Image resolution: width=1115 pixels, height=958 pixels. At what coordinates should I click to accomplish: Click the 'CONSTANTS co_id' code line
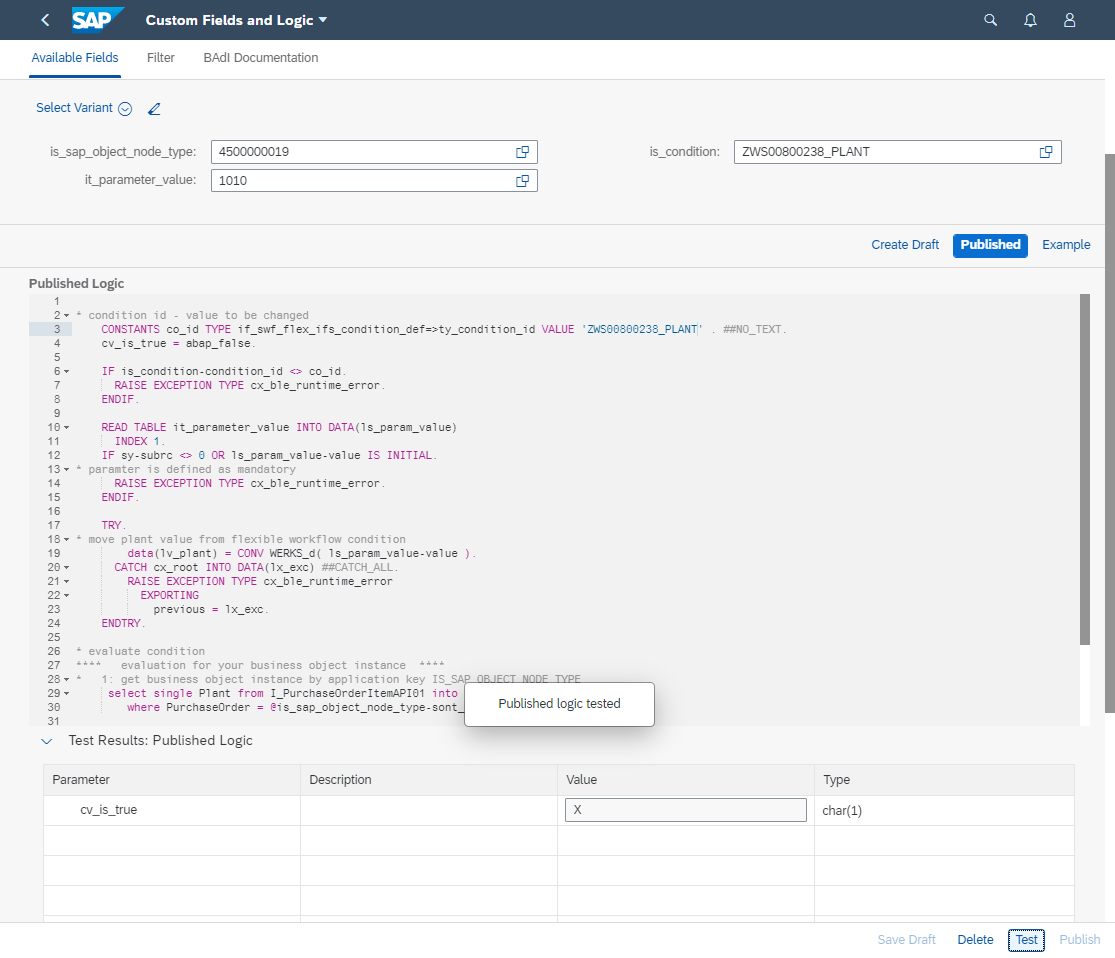click(443, 329)
